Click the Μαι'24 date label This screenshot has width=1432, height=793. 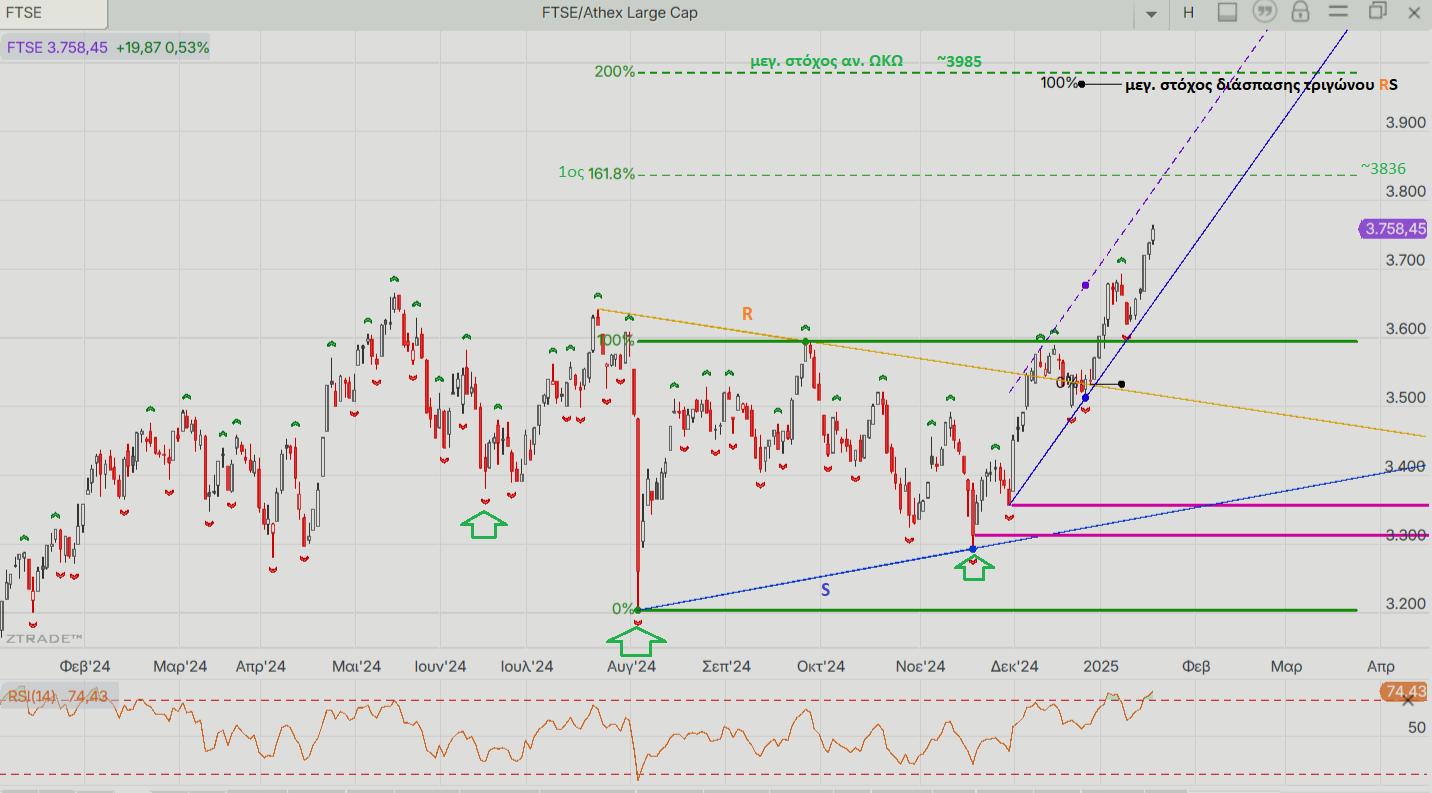pos(356,666)
